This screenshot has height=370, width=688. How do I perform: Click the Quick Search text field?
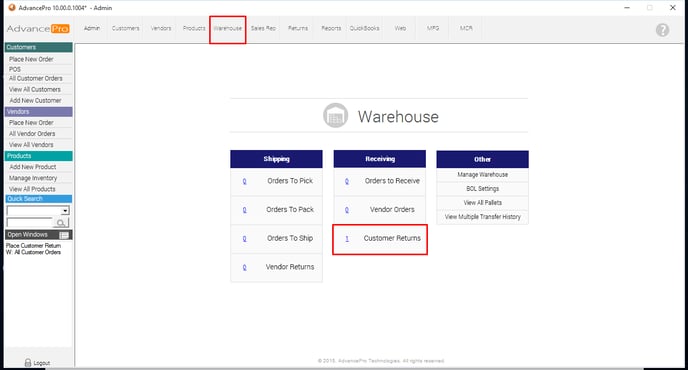click(x=30, y=223)
